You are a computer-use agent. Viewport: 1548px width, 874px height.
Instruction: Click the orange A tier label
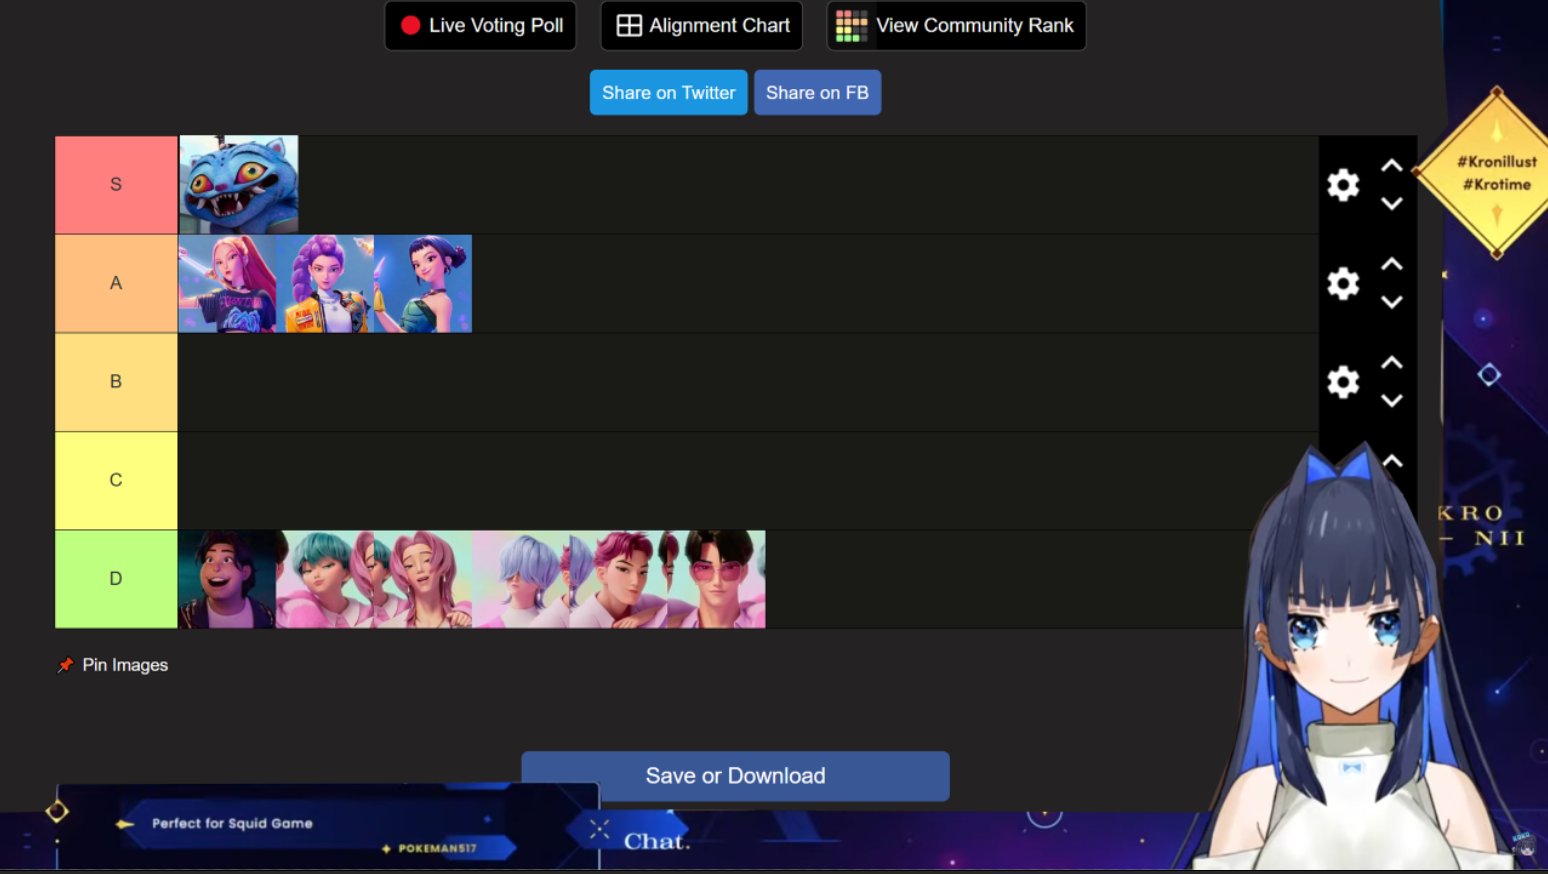tap(116, 284)
